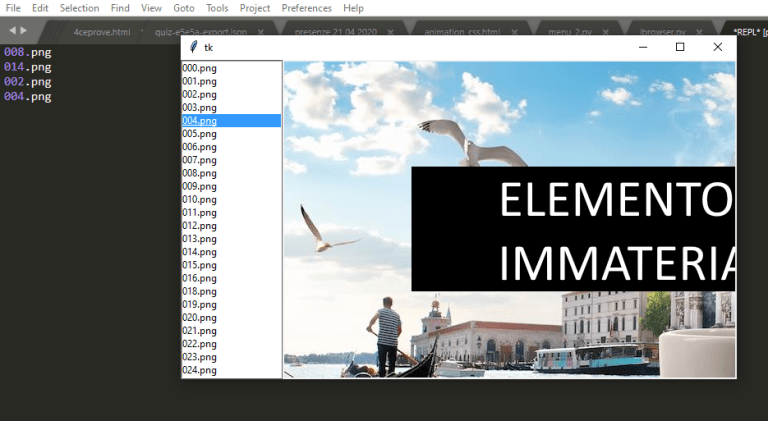This screenshot has height=421, width=768.
Task: Close the menu_2.py tab
Action: point(605,32)
